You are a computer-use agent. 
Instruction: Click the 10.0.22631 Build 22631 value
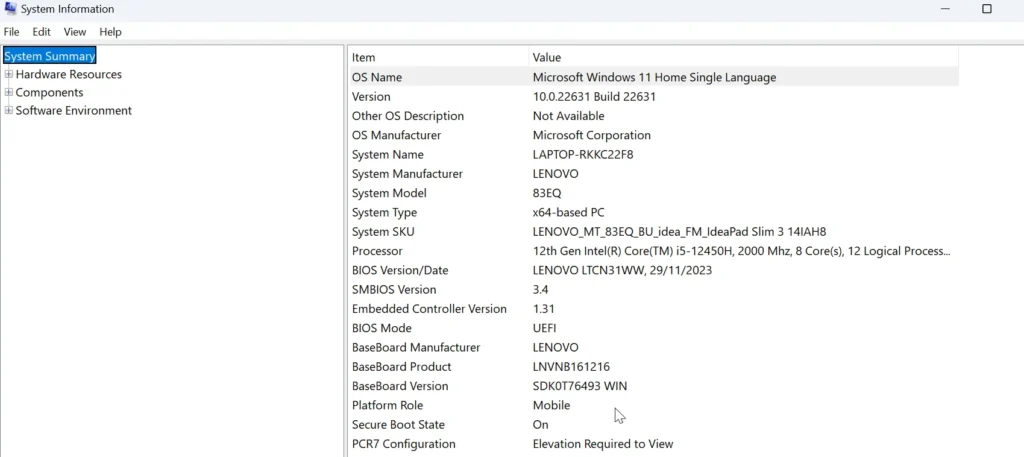(594, 97)
